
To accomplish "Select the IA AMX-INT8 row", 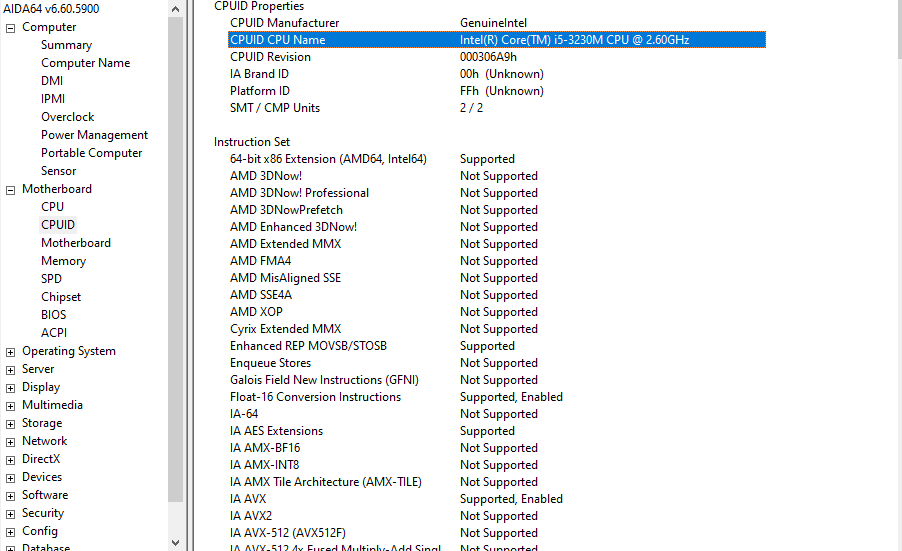I will (497, 465).
